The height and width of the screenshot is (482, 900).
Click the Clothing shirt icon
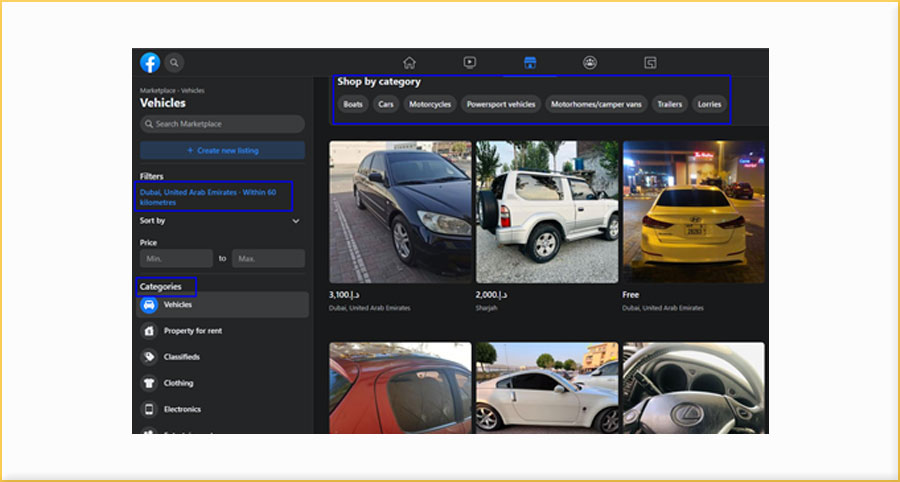pos(149,383)
